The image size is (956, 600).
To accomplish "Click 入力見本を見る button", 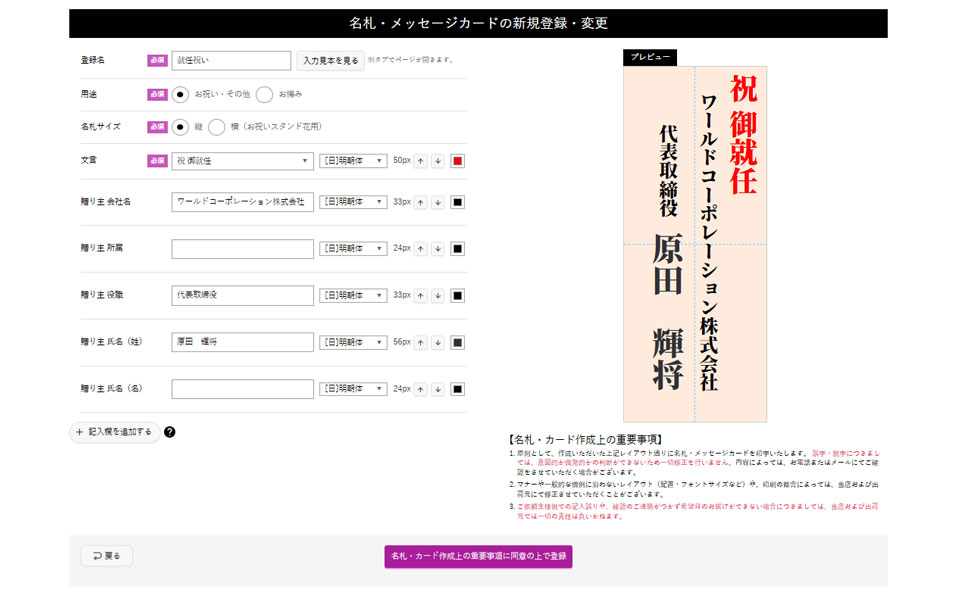I will [330, 60].
